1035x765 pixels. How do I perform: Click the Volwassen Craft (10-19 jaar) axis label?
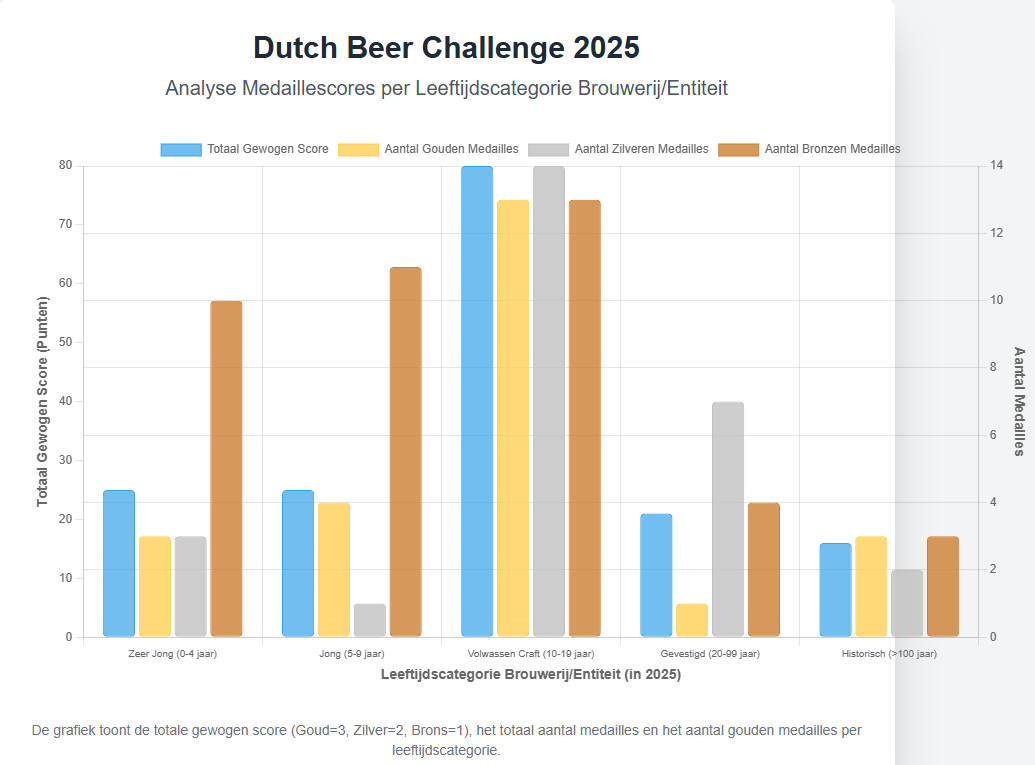530,654
